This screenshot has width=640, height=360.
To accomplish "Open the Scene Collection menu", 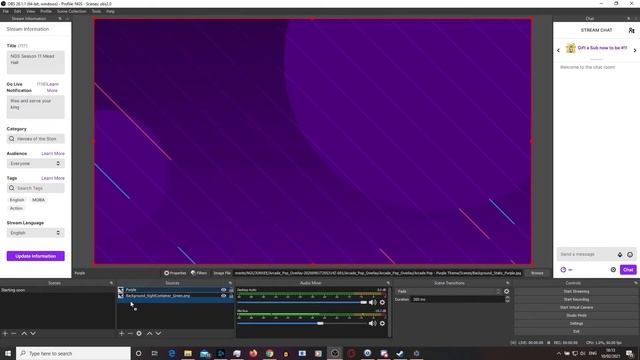I will click(x=71, y=11).
